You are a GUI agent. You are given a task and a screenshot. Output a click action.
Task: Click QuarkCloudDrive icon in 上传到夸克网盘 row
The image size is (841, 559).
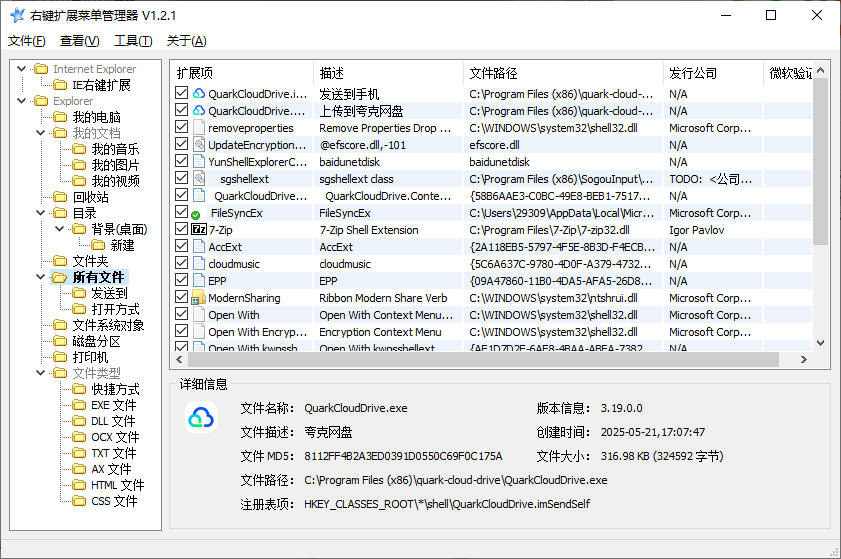(199, 111)
